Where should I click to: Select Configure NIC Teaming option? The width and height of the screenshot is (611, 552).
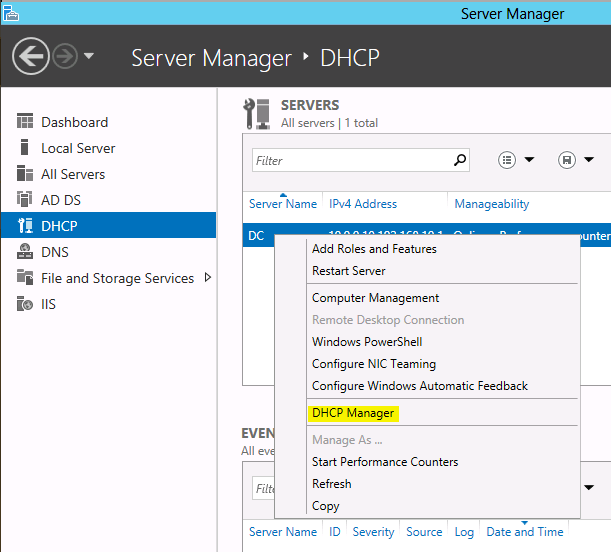[373, 364]
